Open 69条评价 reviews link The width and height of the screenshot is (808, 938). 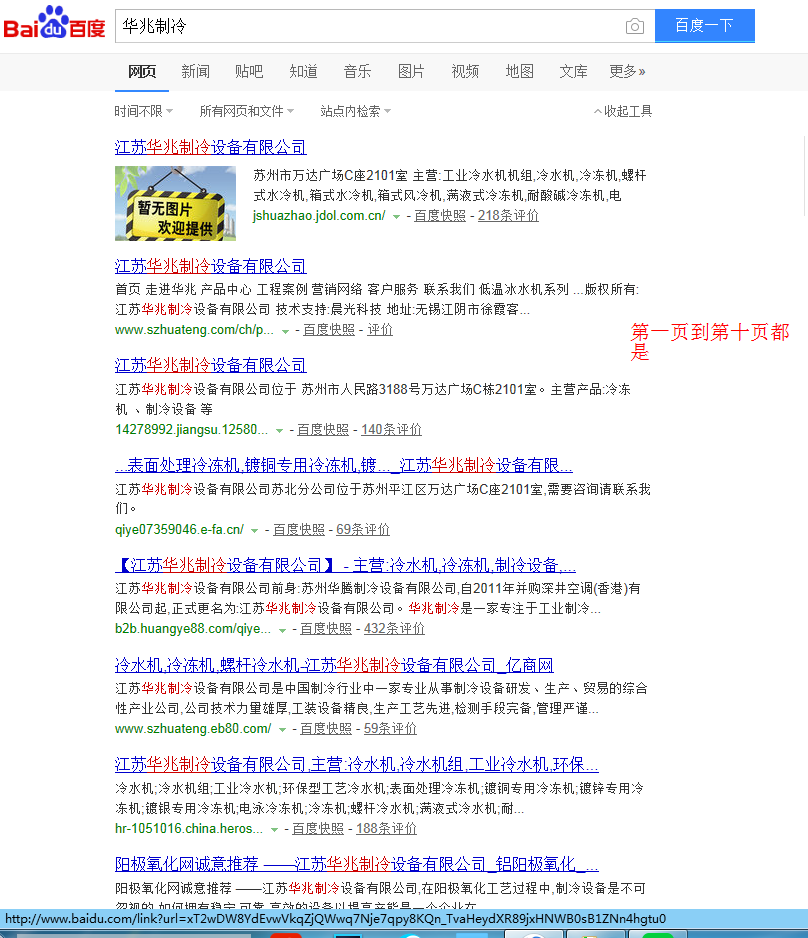(x=362, y=529)
